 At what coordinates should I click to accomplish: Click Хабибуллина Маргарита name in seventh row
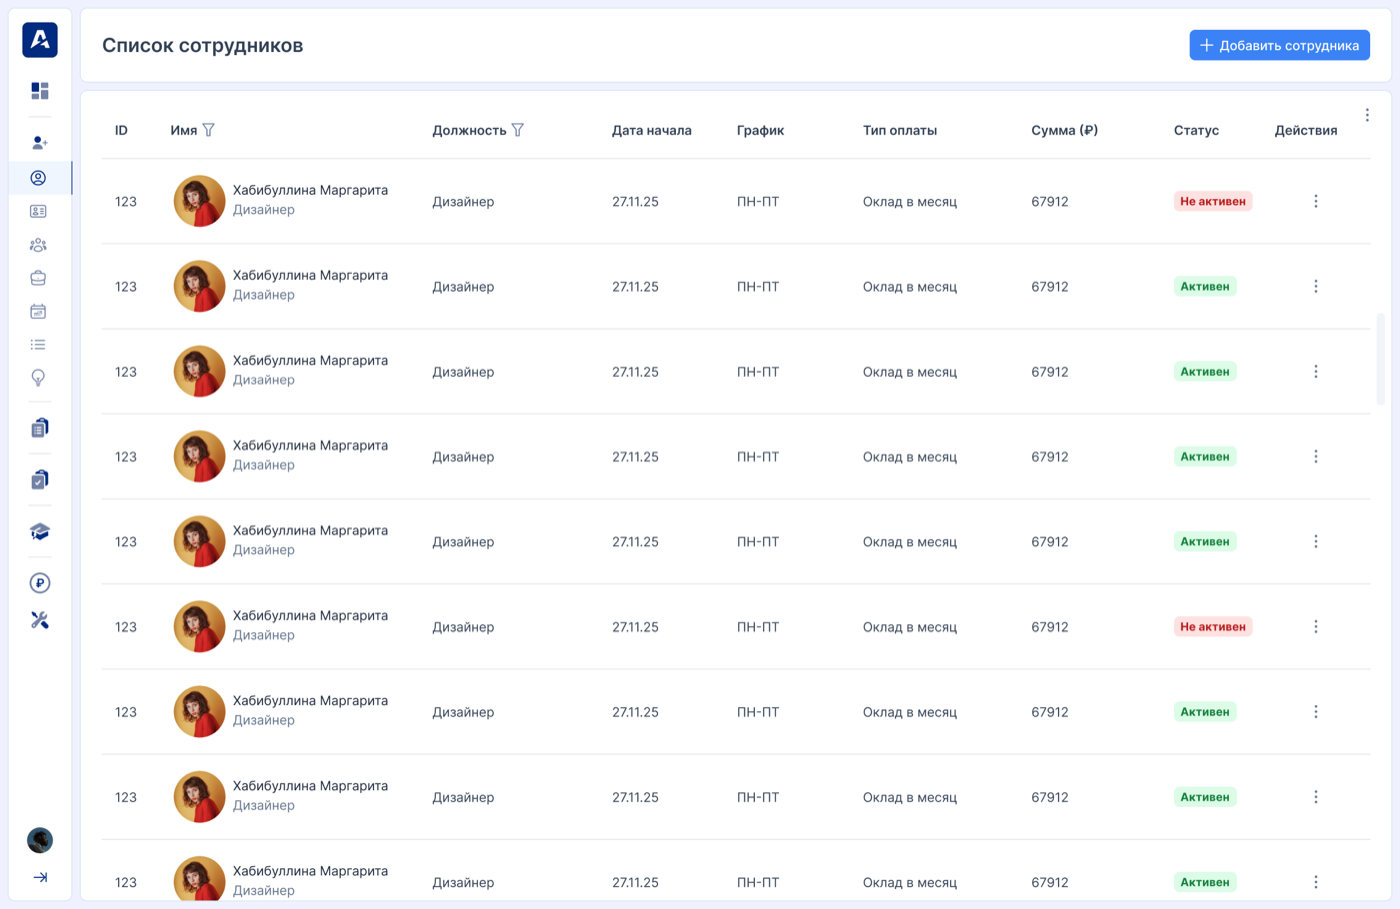coord(310,700)
